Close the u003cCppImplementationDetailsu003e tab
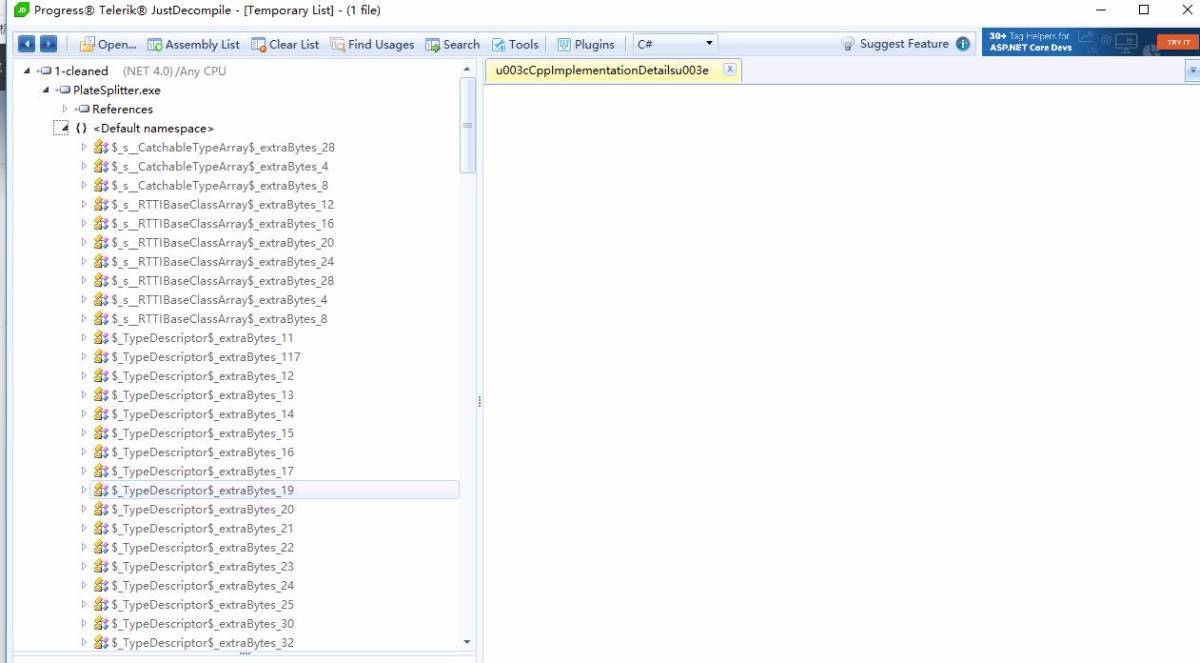This screenshot has height=663, width=1200. pyautogui.click(x=730, y=69)
